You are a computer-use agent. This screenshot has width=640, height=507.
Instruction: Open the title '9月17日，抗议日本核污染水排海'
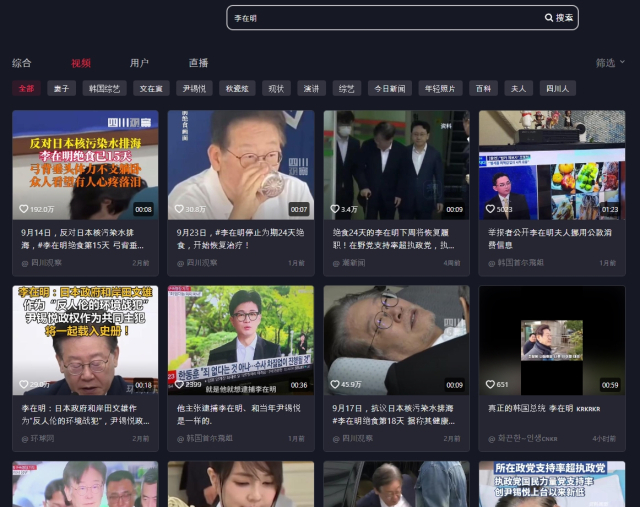point(393,414)
